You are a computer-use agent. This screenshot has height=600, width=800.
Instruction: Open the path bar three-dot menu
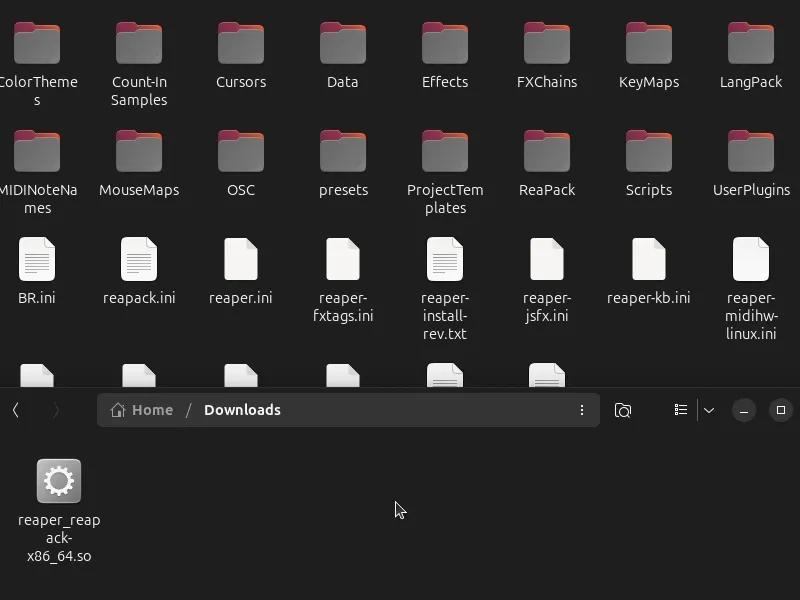(582, 410)
